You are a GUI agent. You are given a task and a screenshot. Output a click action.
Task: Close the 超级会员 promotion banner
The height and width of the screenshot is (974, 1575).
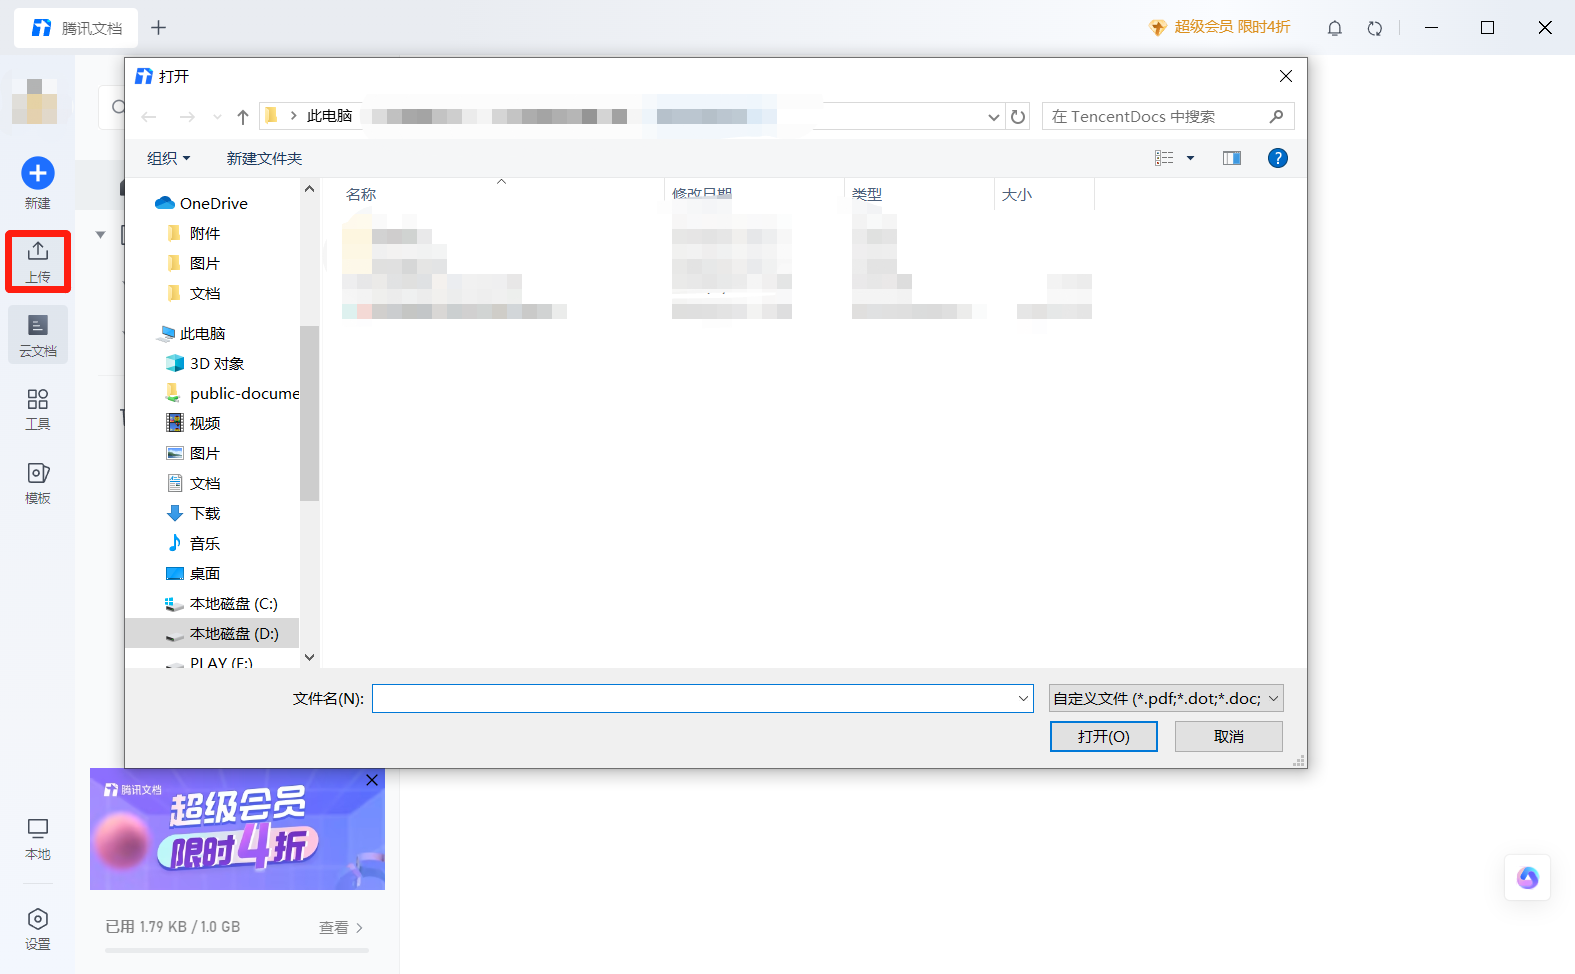click(x=372, y=780)
